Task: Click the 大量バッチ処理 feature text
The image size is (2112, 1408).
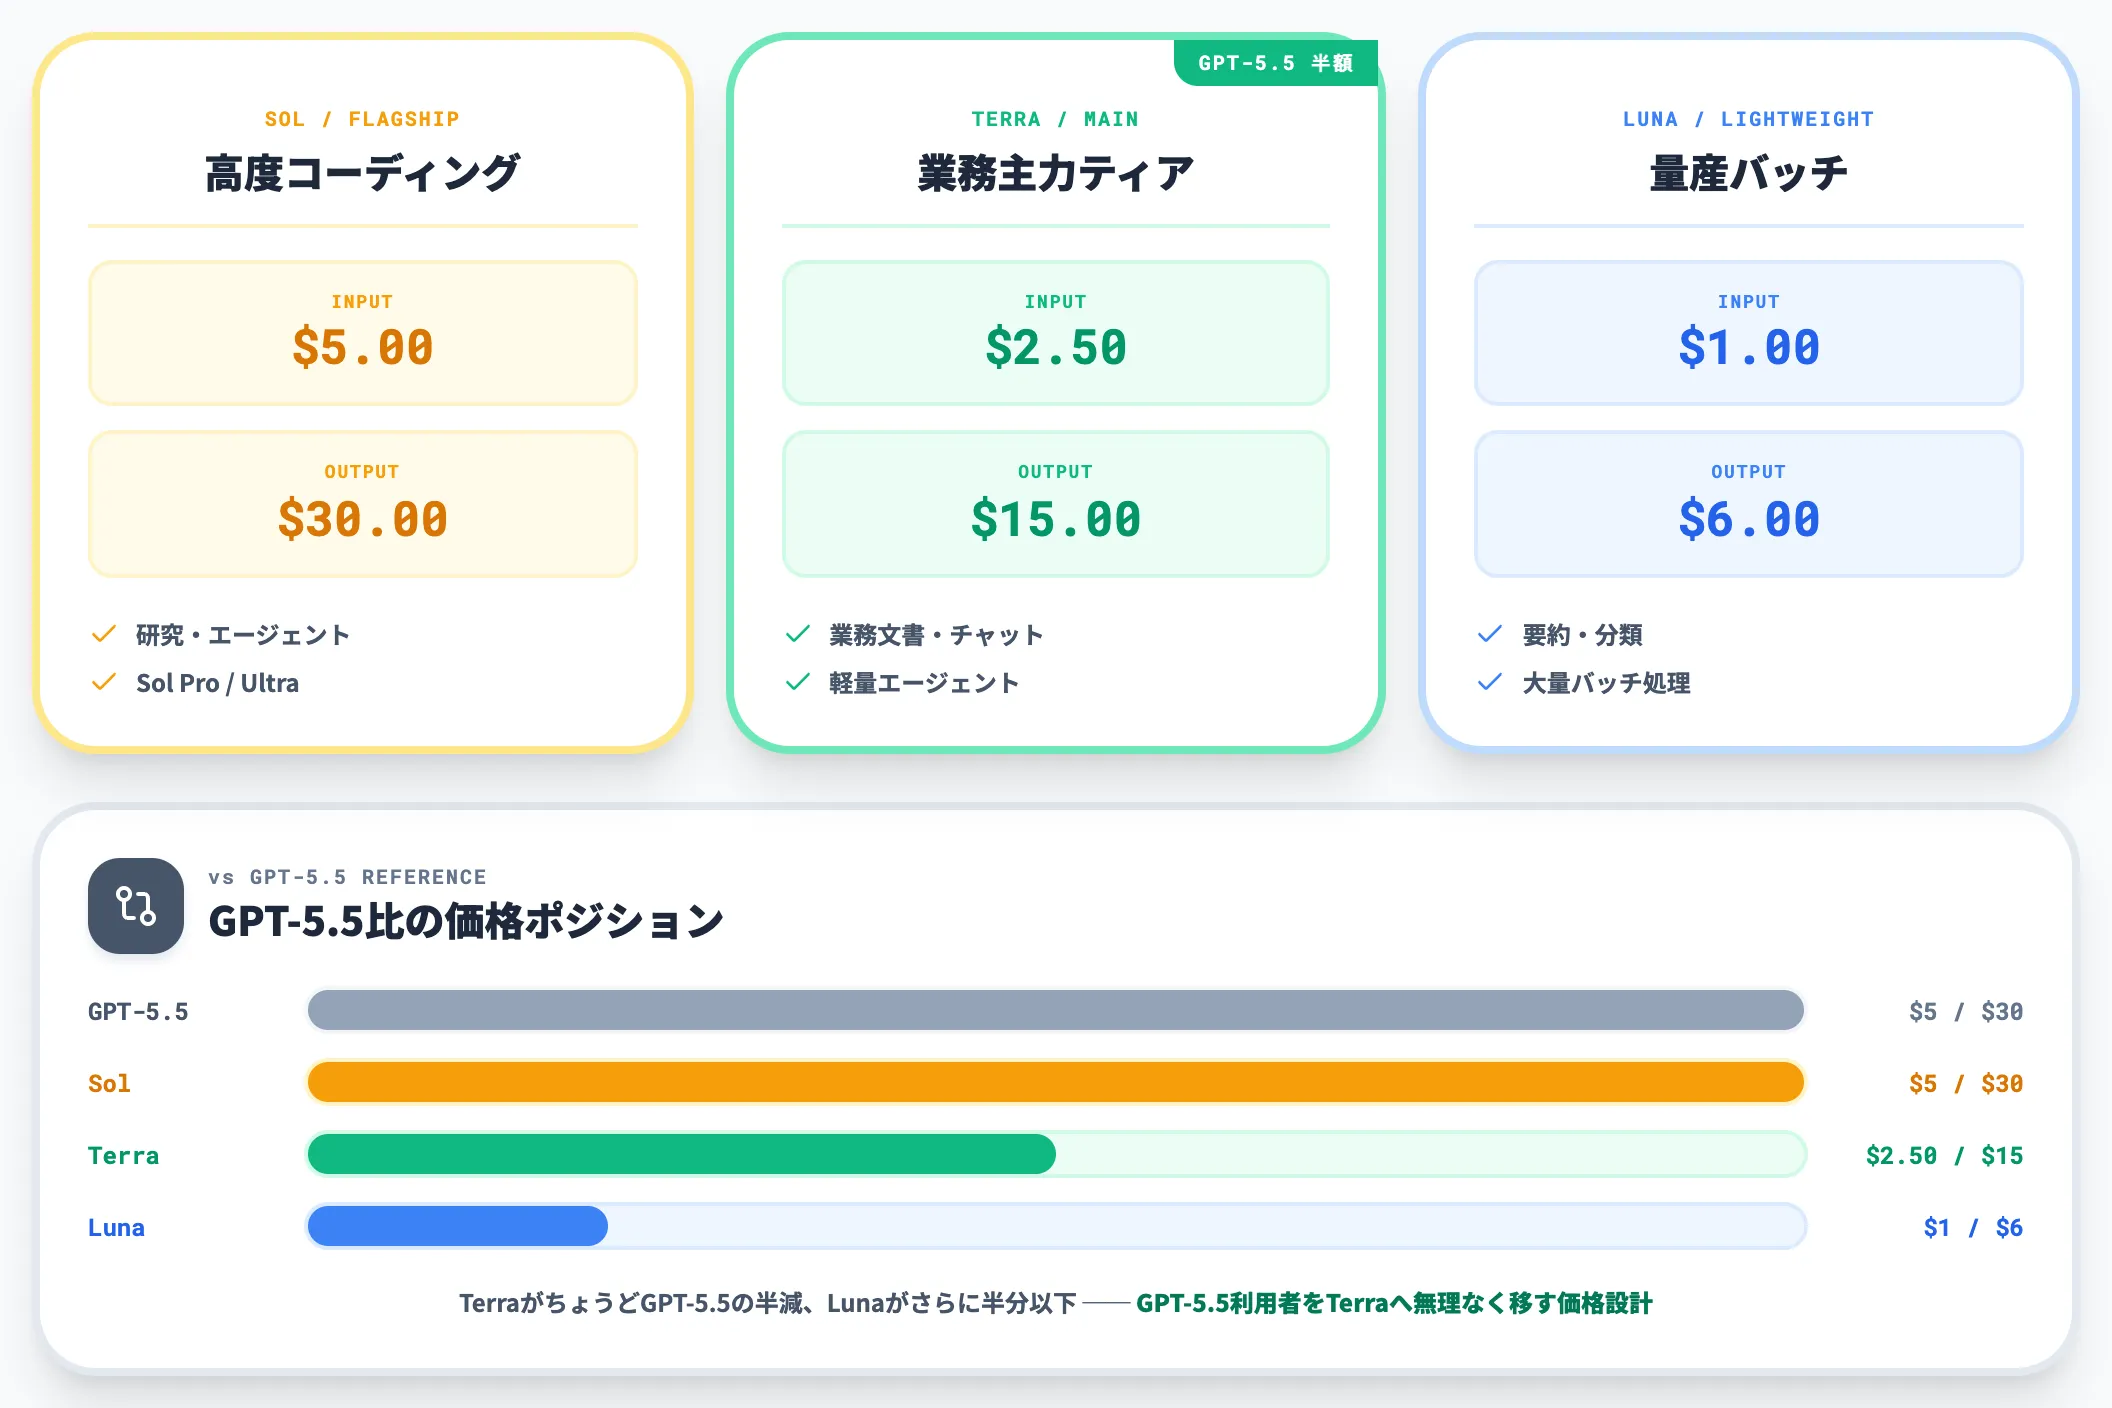Action: point(1606,683)
